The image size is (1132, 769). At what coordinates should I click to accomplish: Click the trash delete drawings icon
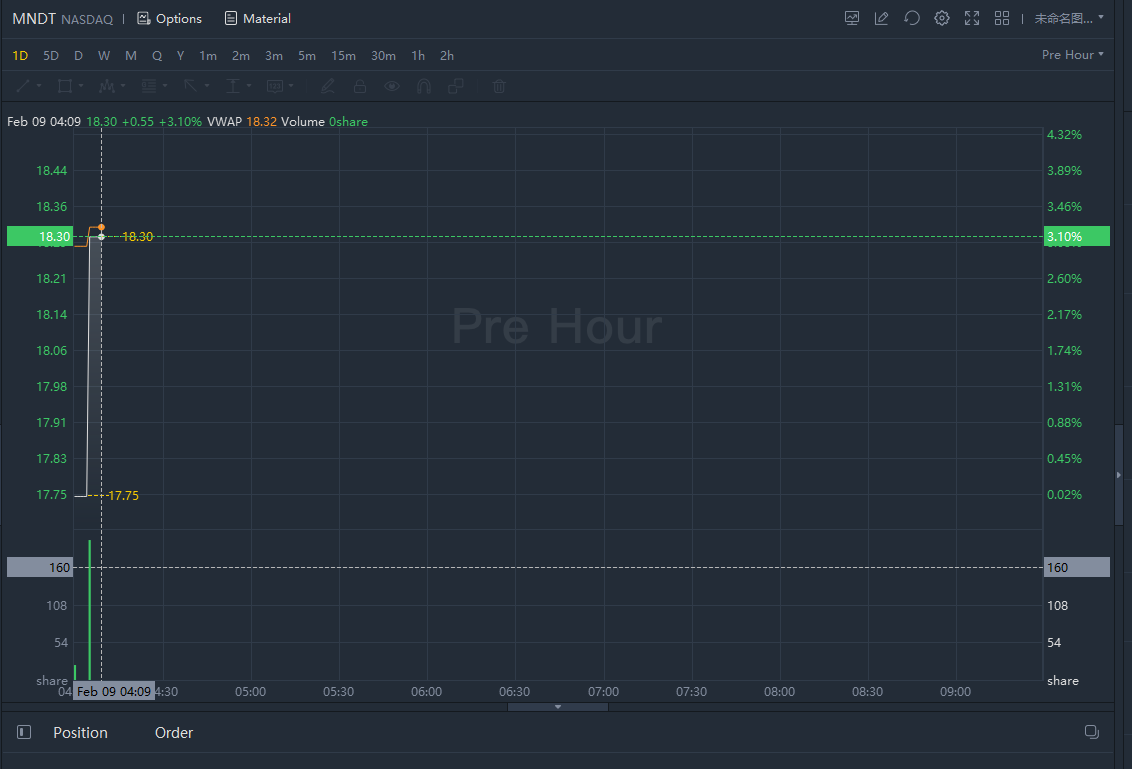click(x=499, y=87)
